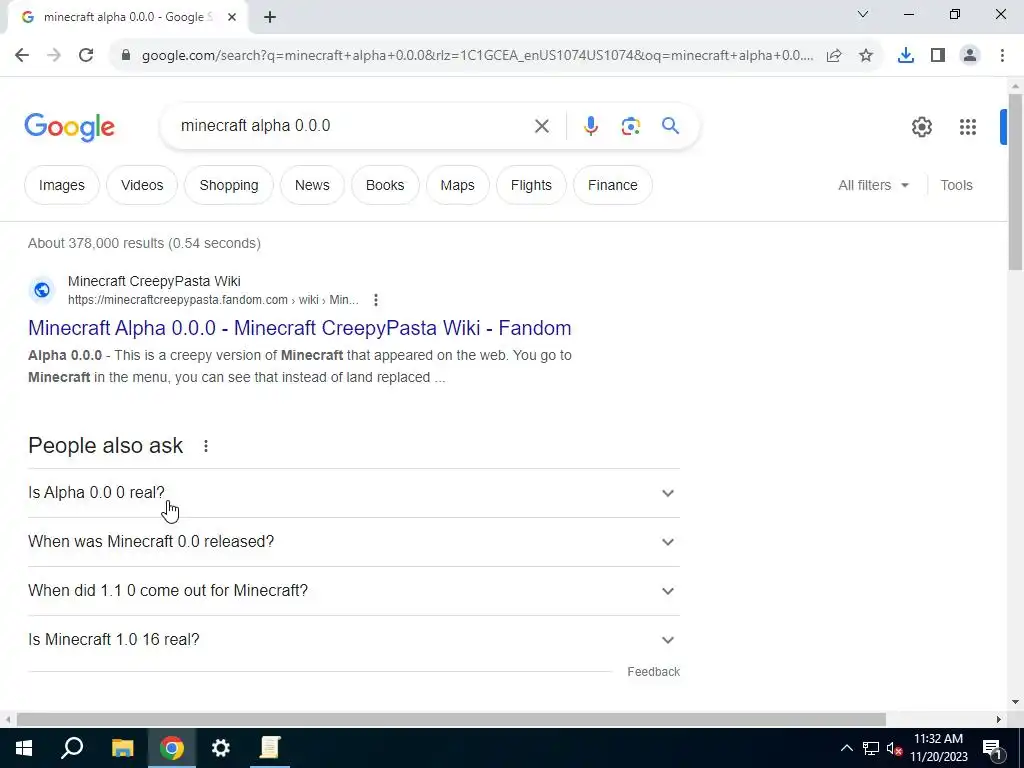
Task: Open Chrome downloads icon
Action: point(905,56)
